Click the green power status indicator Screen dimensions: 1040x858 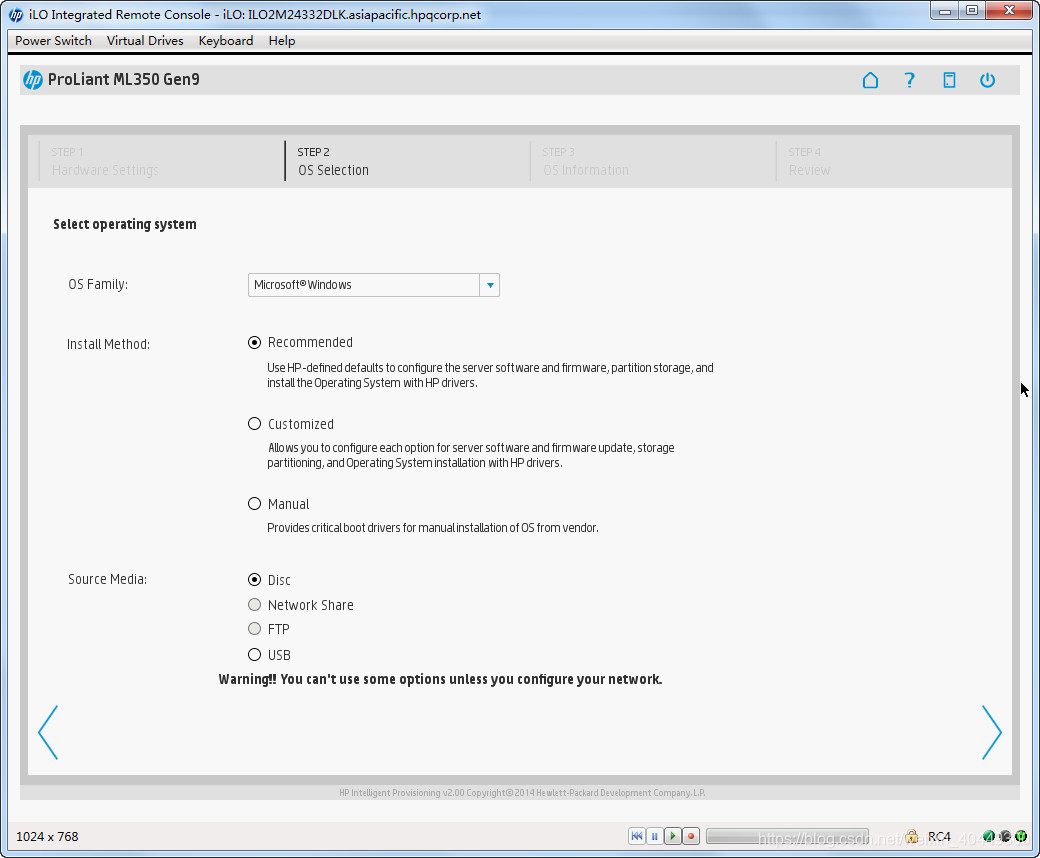point(1021,836)
